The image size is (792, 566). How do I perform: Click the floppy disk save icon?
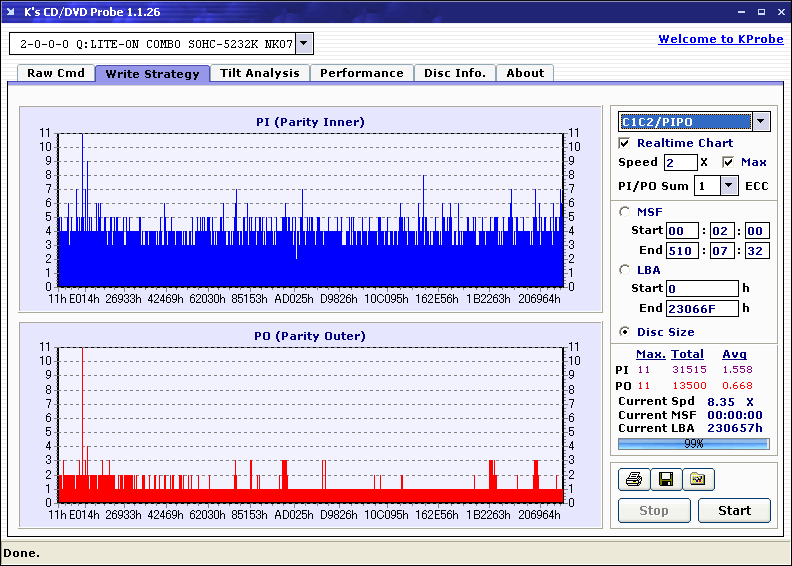665,480
